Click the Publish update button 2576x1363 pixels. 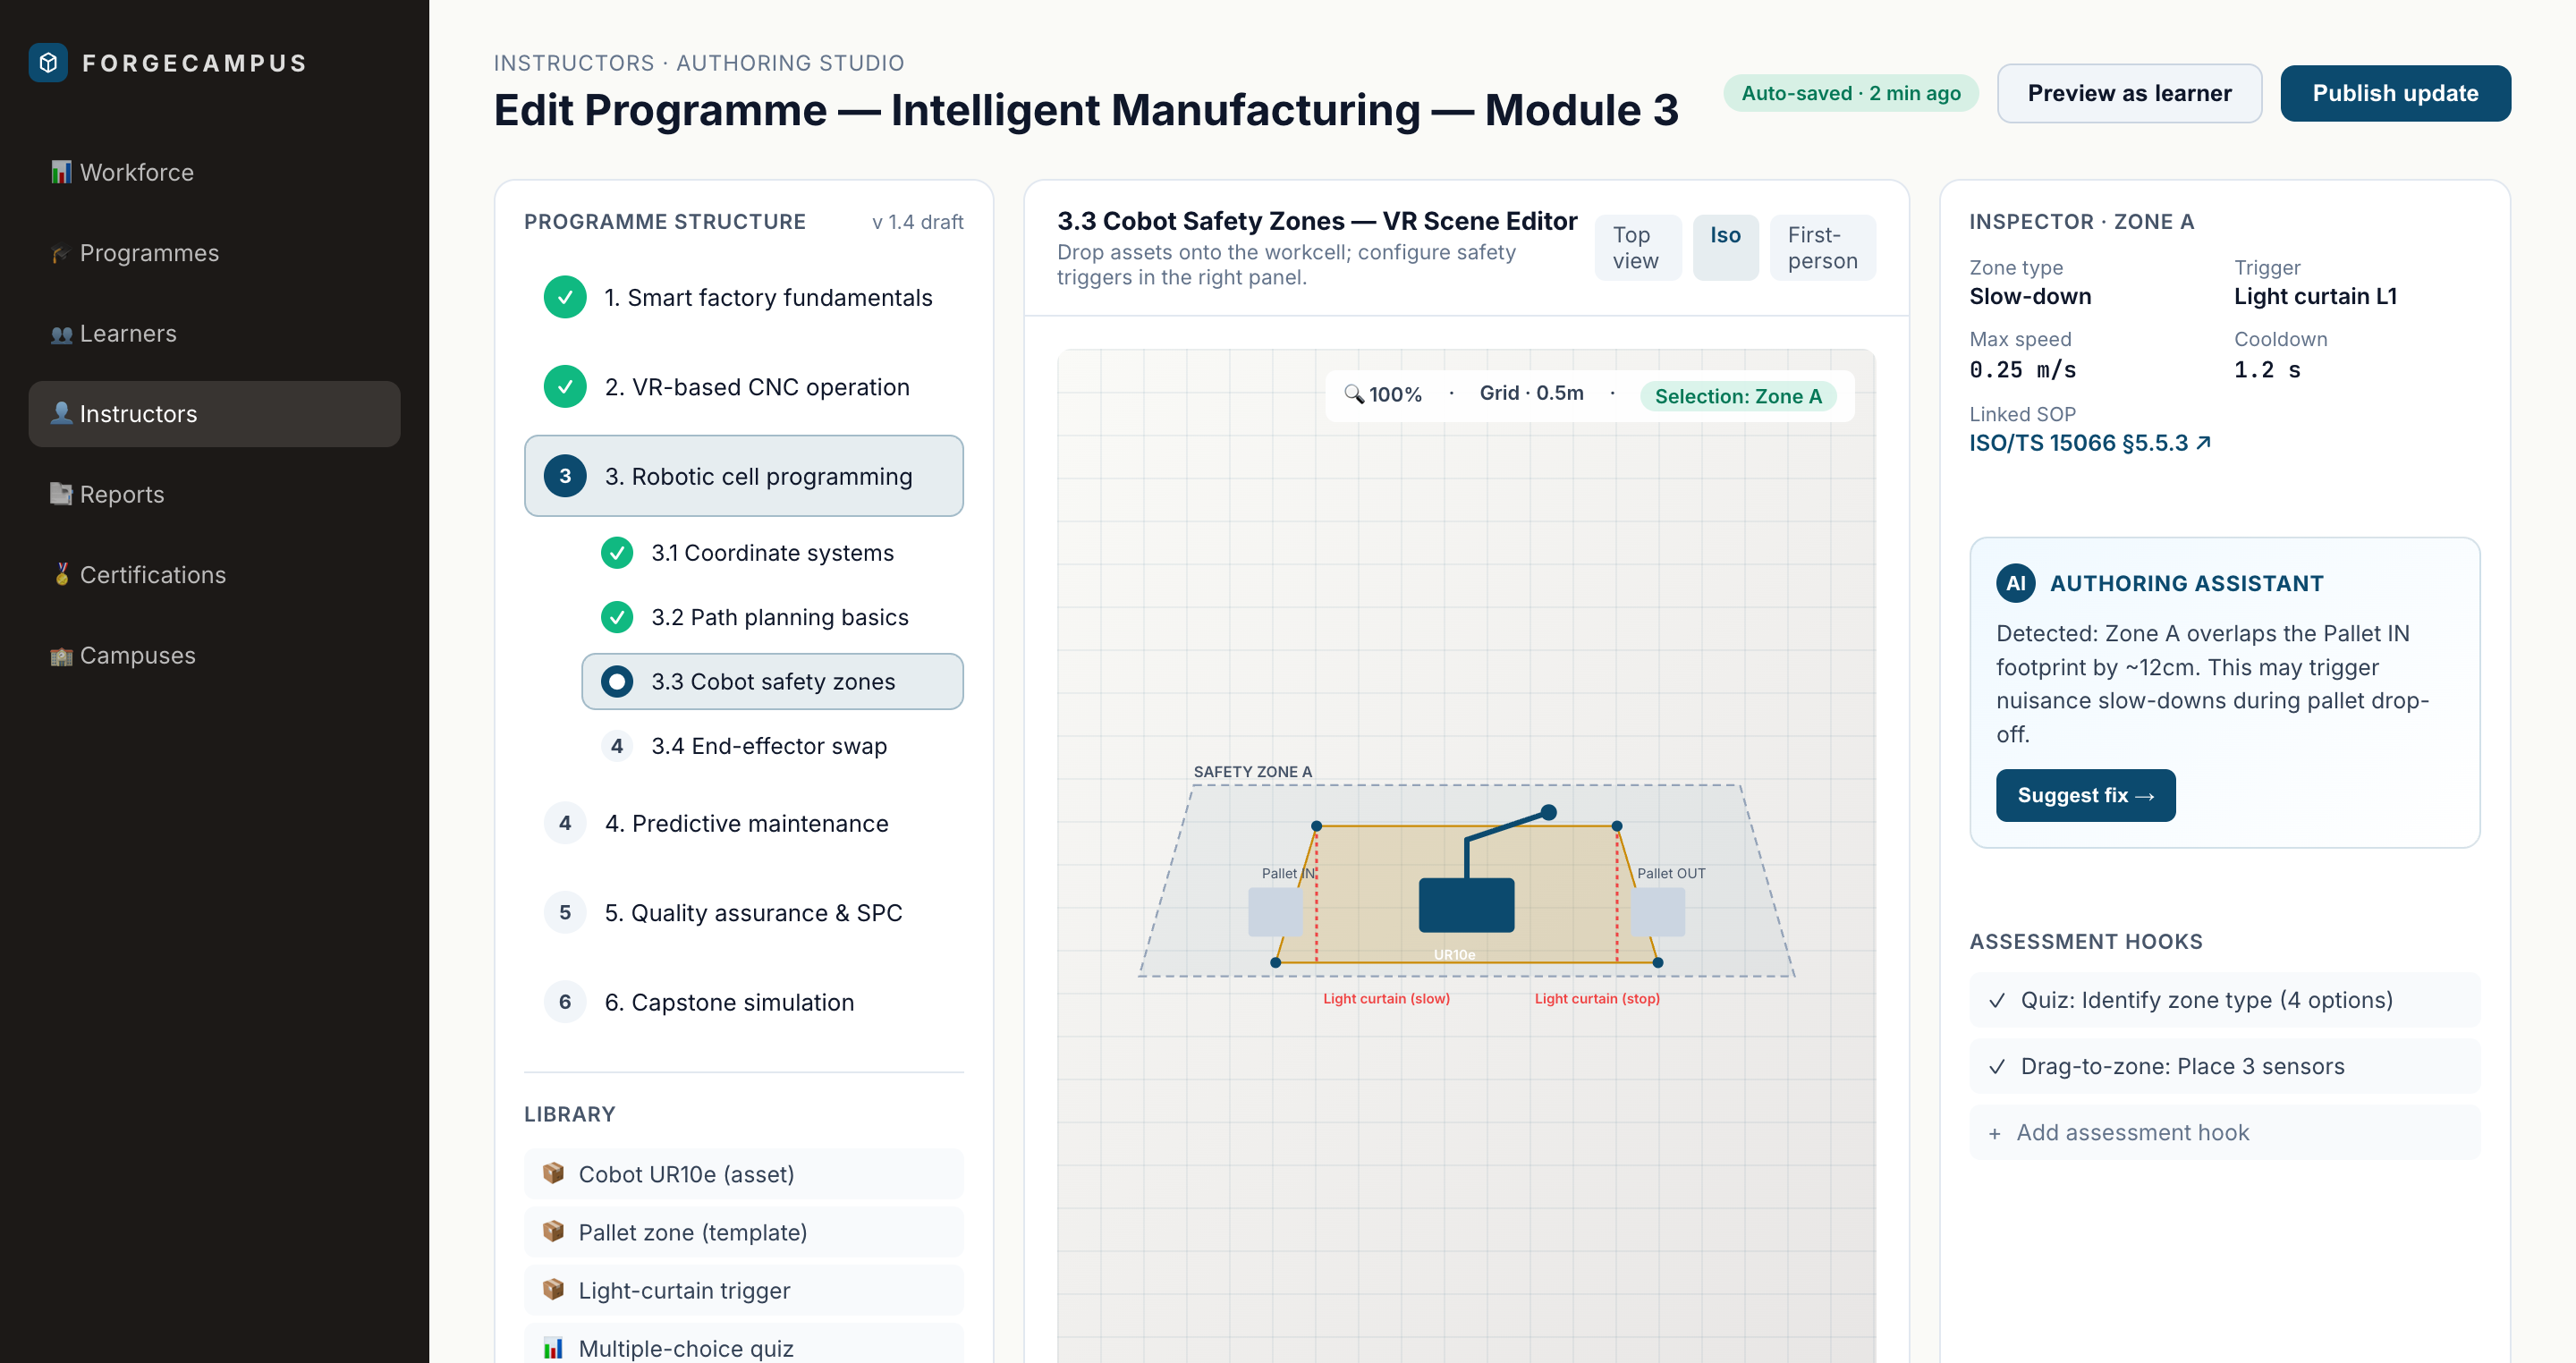(x=2395, y=93)
